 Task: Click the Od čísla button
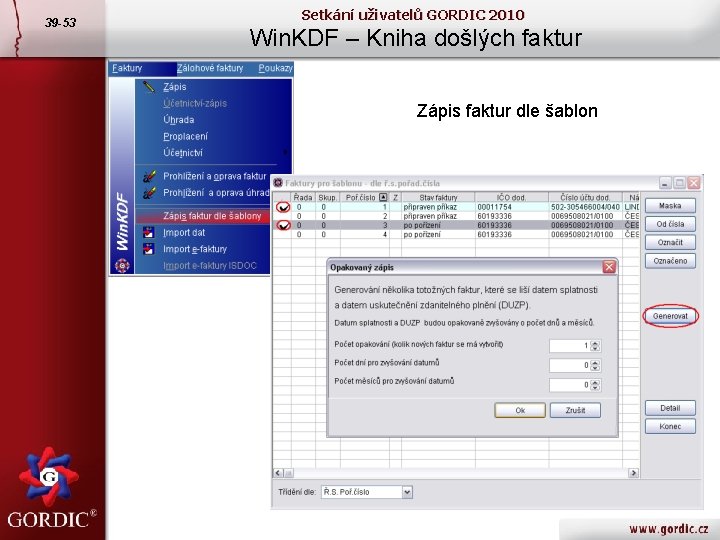(x=670, y=224)
